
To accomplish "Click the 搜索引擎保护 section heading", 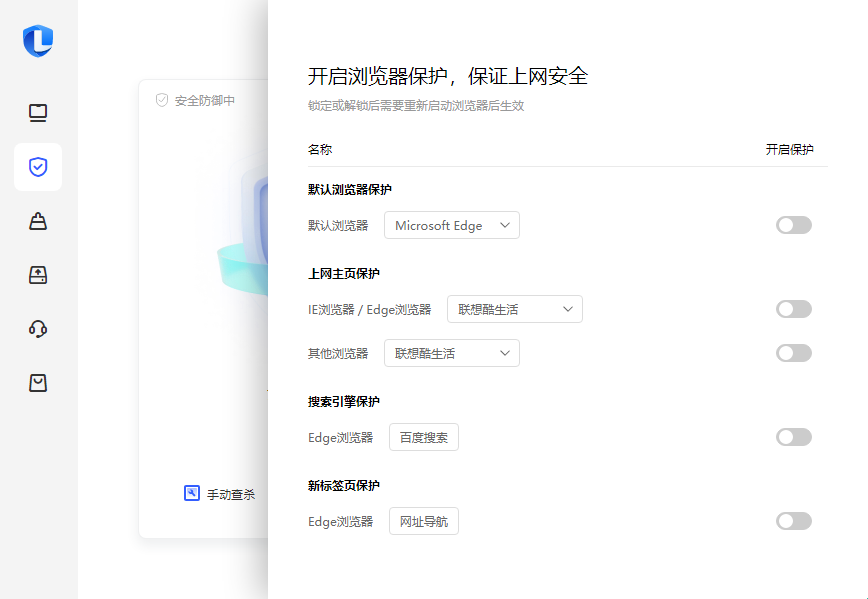I will coord(344,402).
